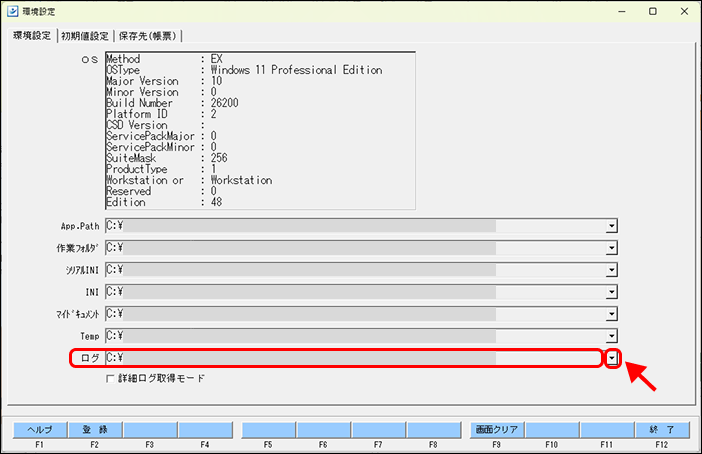The image size is (702, 454).
Task: Select the SuiteMask 256 line
Action: pyautogui.click(x=167, y=158)
